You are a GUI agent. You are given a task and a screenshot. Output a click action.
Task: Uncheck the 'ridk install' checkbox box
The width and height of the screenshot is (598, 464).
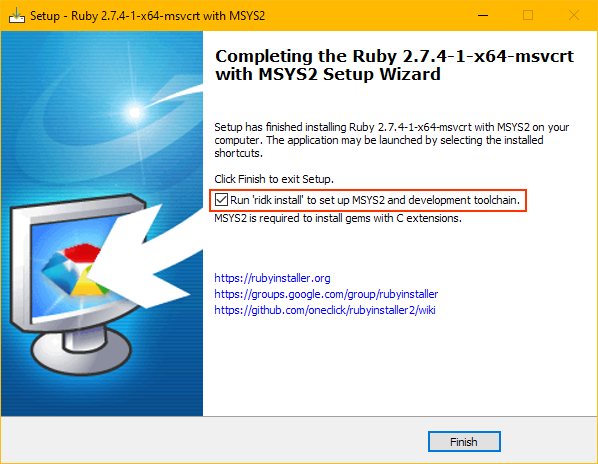(x=221, y=200)
